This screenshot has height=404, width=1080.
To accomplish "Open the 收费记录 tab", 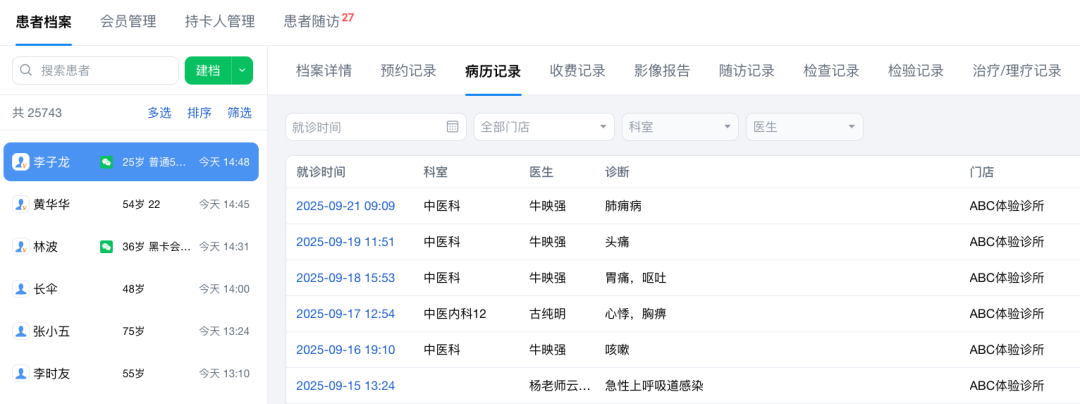I will pos(577,71).
